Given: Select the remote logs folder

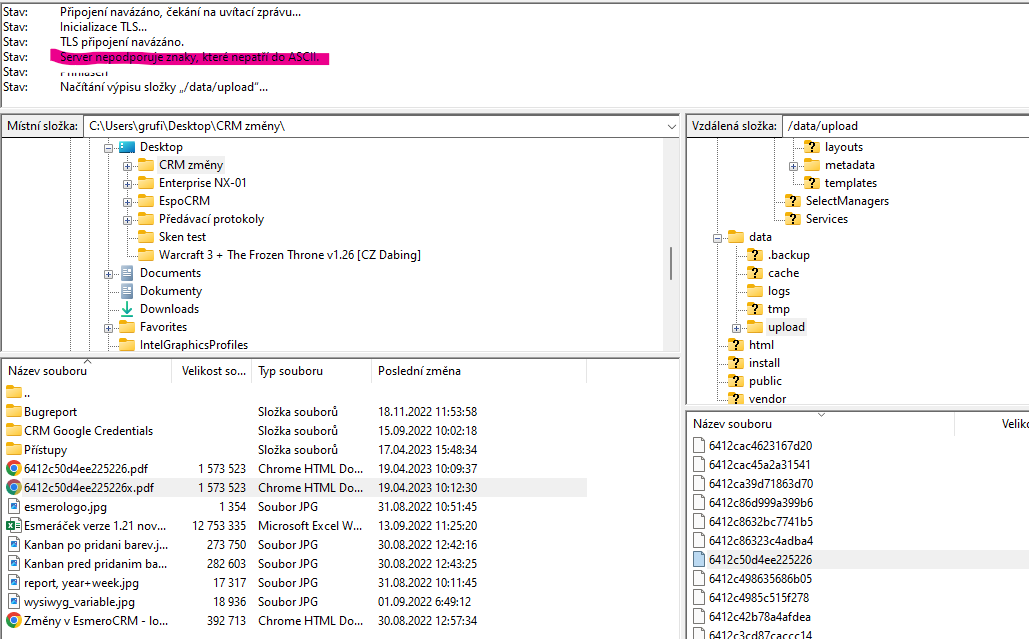Looking at the screenshot, I should point(778,291).
